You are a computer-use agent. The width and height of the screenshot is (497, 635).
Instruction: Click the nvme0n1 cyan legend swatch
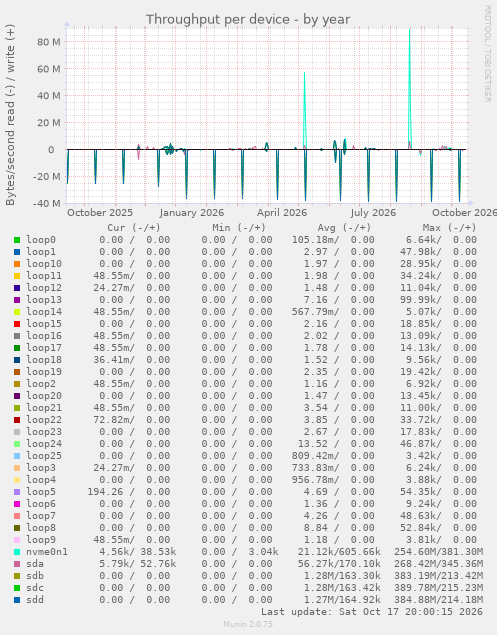pyautogui.click(x=17, y=552)
